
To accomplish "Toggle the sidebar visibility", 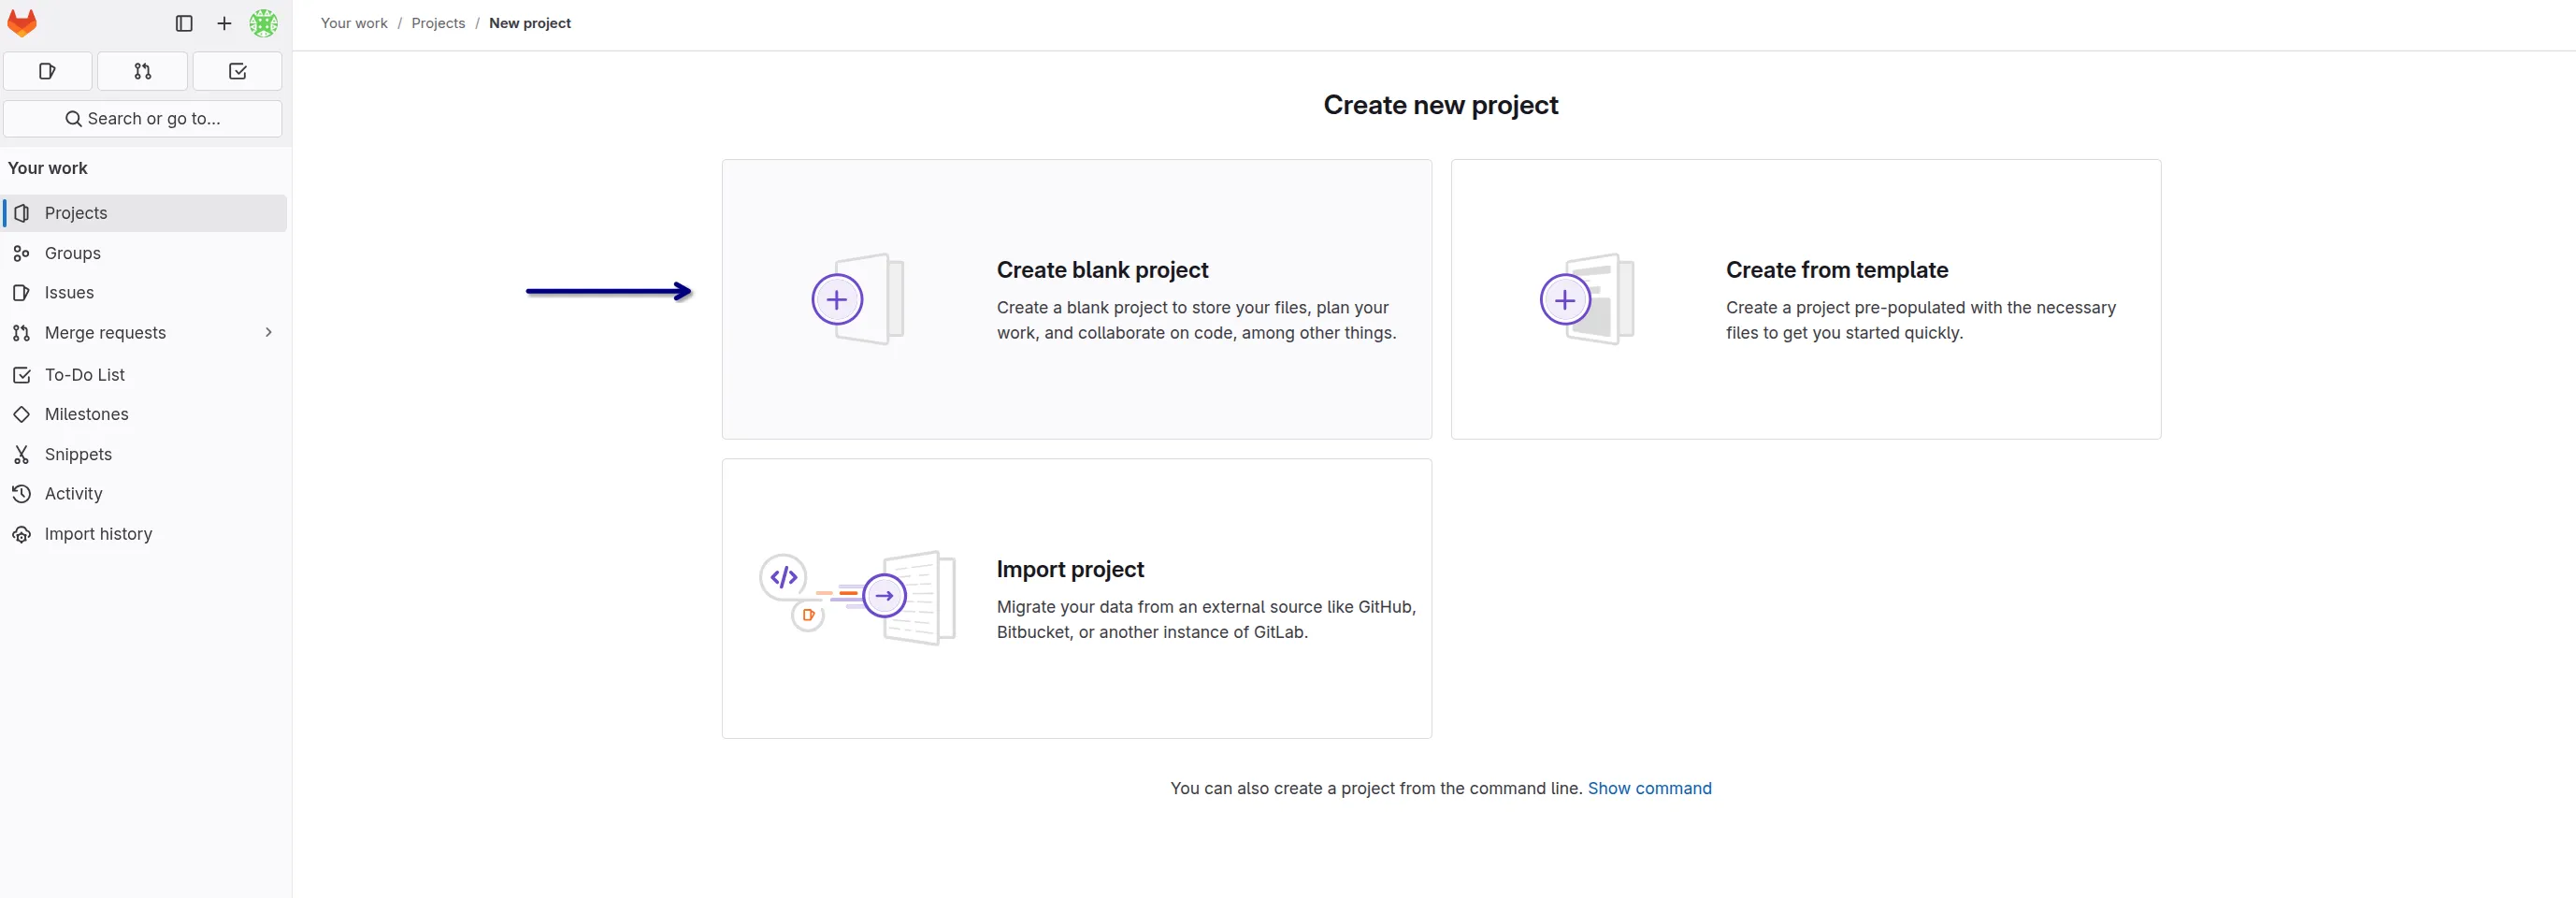I will tap(183, 23).
